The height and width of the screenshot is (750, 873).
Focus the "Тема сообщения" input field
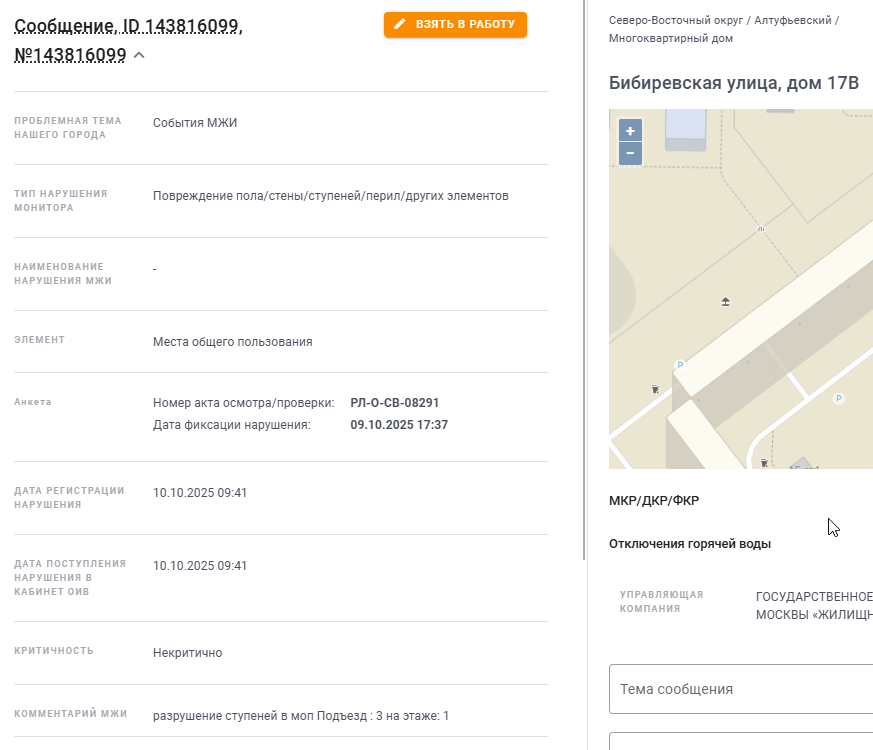740,689
